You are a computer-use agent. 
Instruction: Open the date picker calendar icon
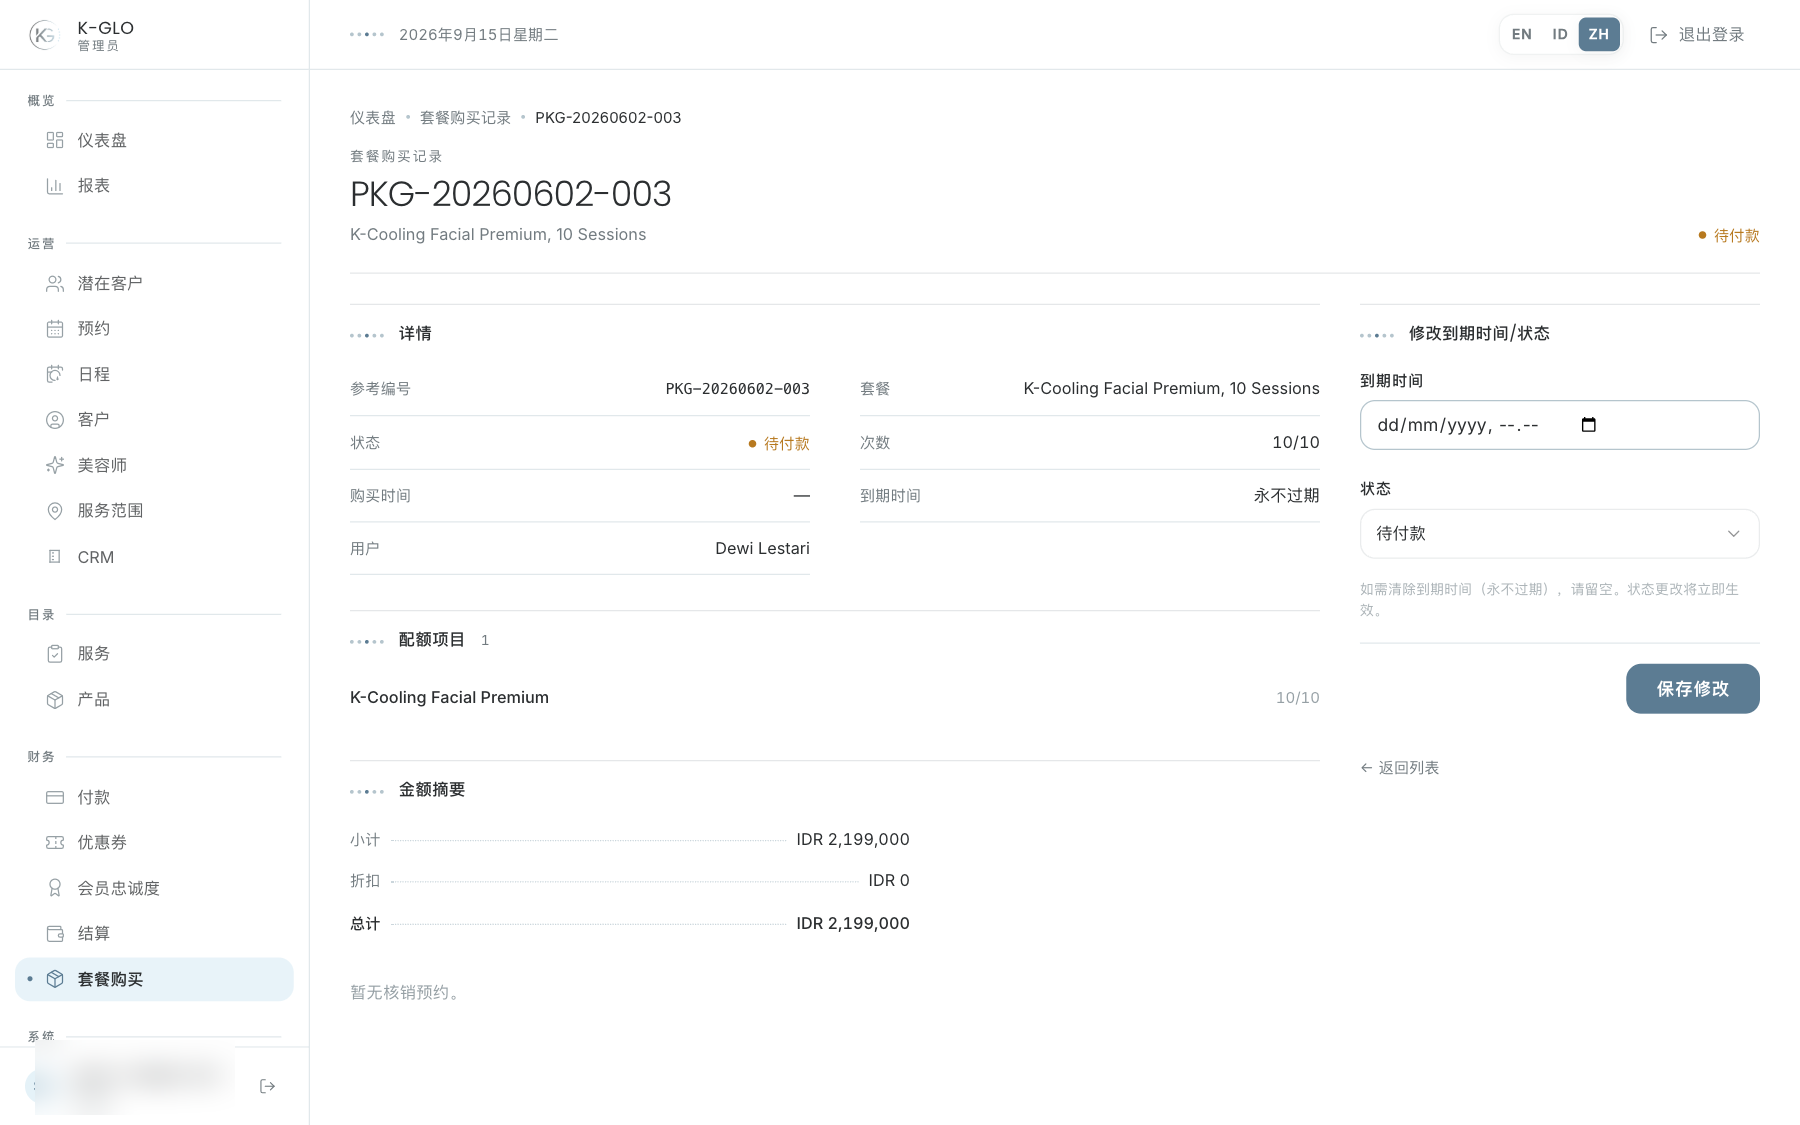click(1588, 425)
